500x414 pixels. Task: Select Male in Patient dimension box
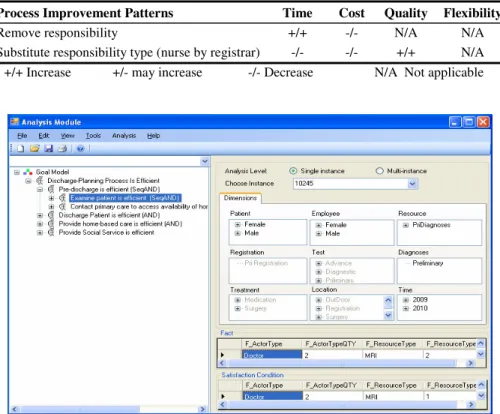[x=251, y=233]
